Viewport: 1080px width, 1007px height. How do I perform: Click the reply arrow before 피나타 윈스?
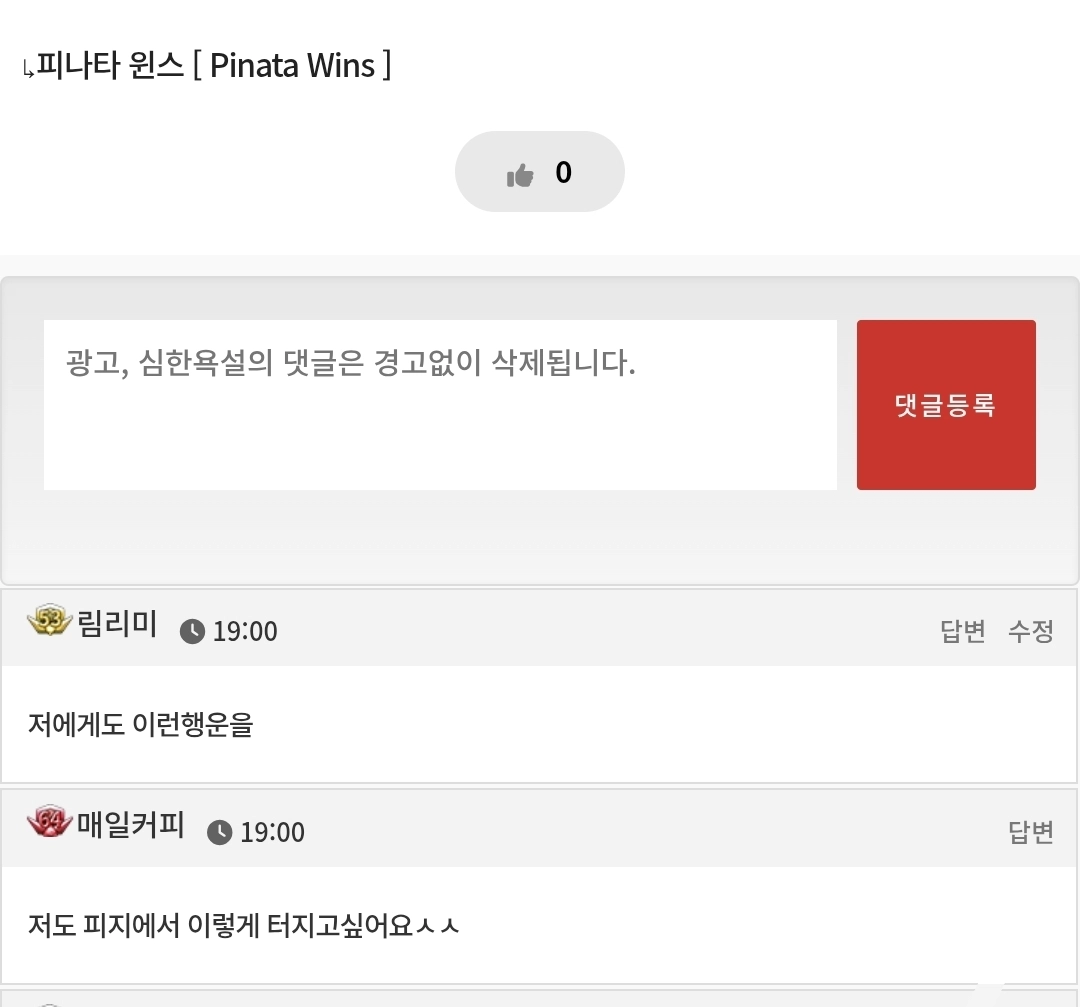(x=28, y=70)
